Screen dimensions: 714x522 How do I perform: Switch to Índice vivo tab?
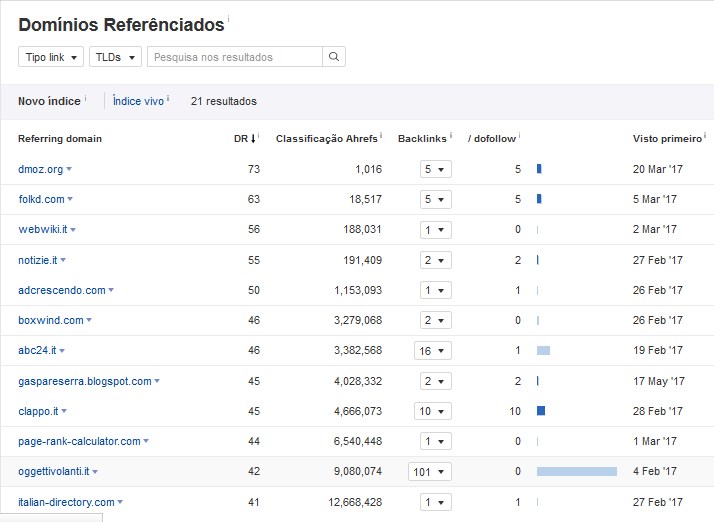point(138,101)
